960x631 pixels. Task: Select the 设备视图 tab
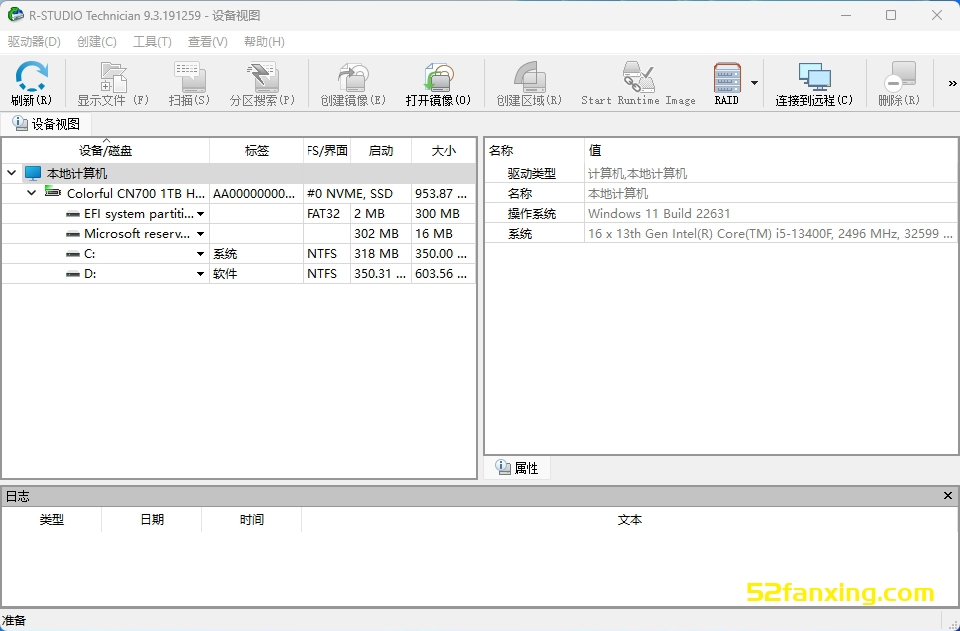tap(47, 124)
